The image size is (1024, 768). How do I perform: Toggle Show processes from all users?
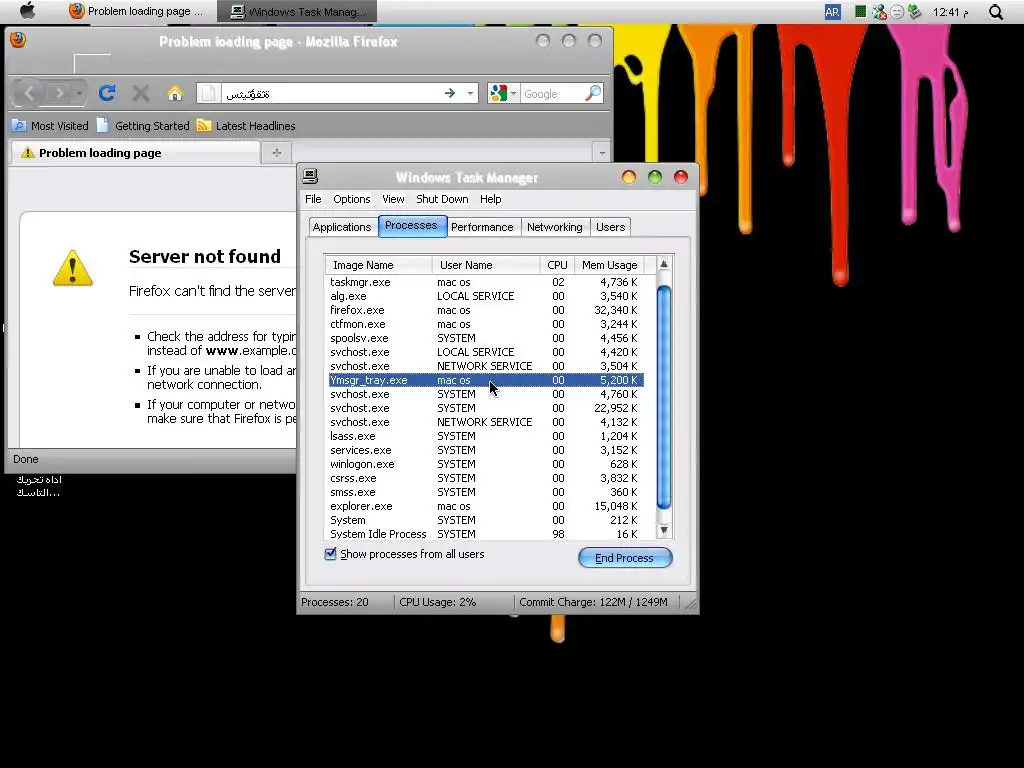coord(330,554)
